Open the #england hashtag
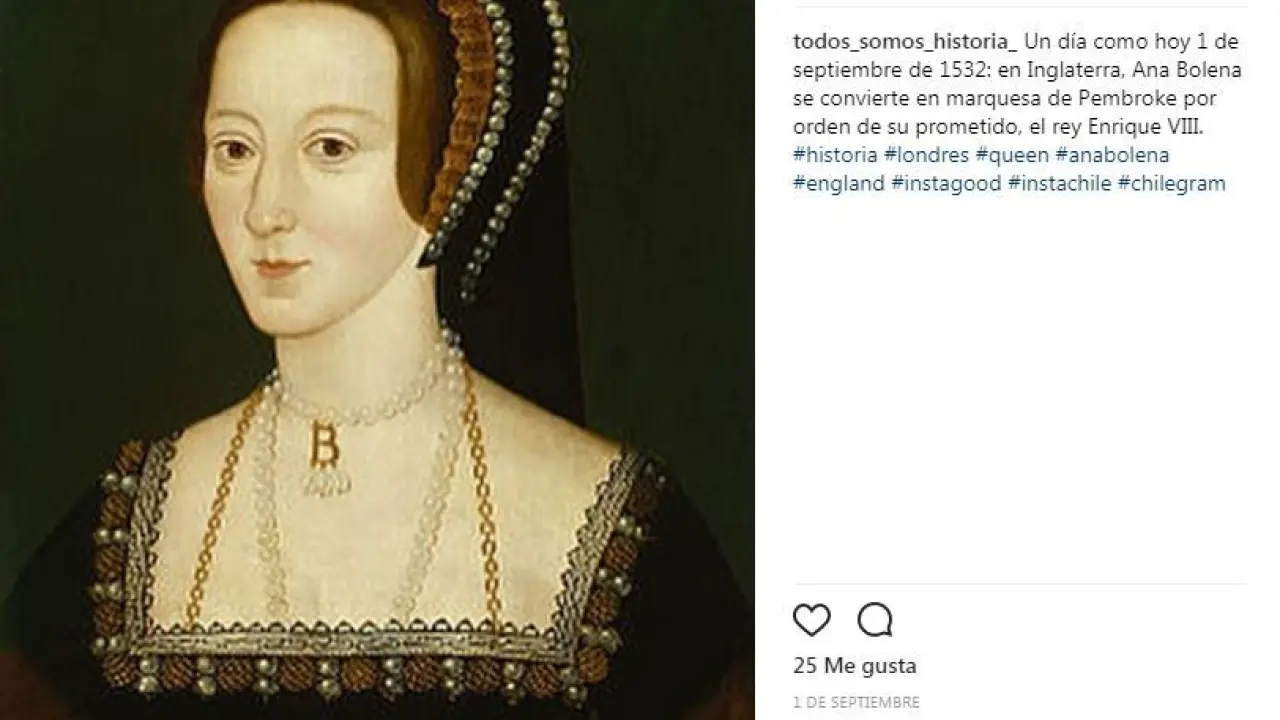Image resolution: width=1280 pixels, height=720 pixels. tap(839, 184)
